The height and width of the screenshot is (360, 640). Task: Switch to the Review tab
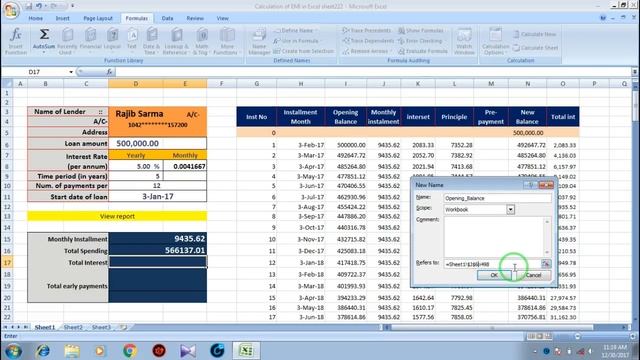pyautogui.click(x=195, y=18)
